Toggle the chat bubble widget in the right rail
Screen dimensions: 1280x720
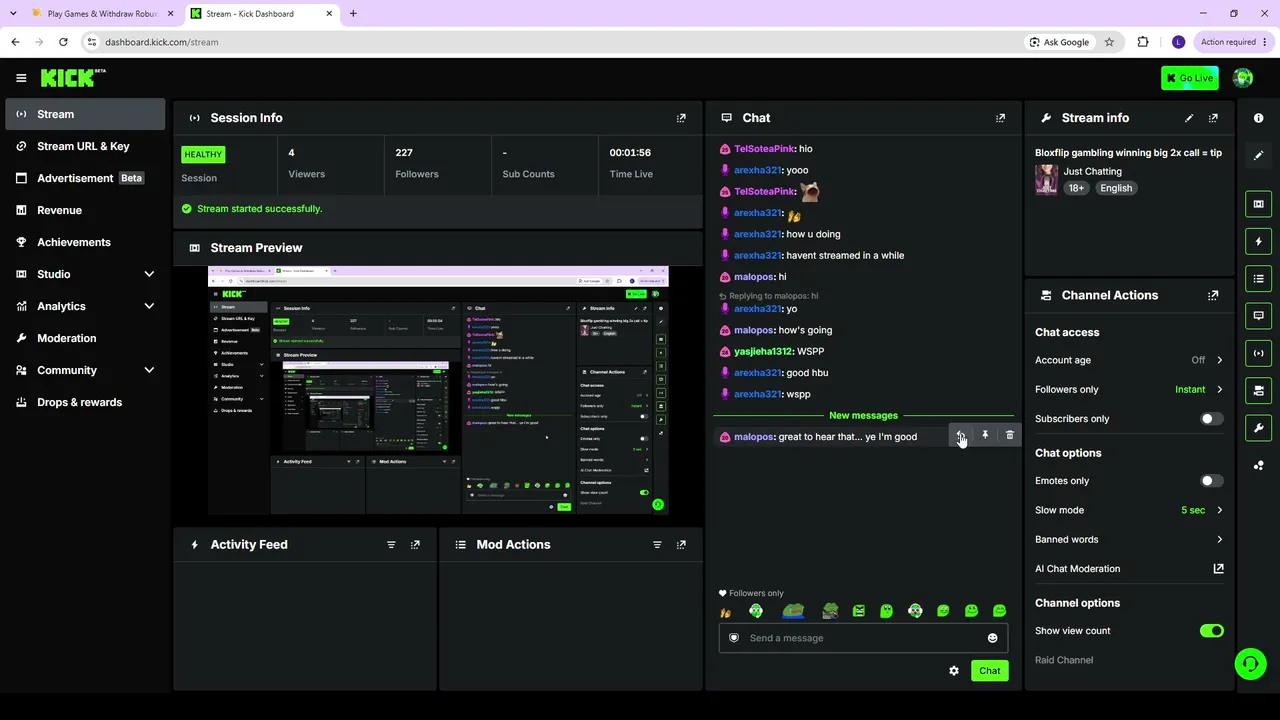coord(1258,315)
